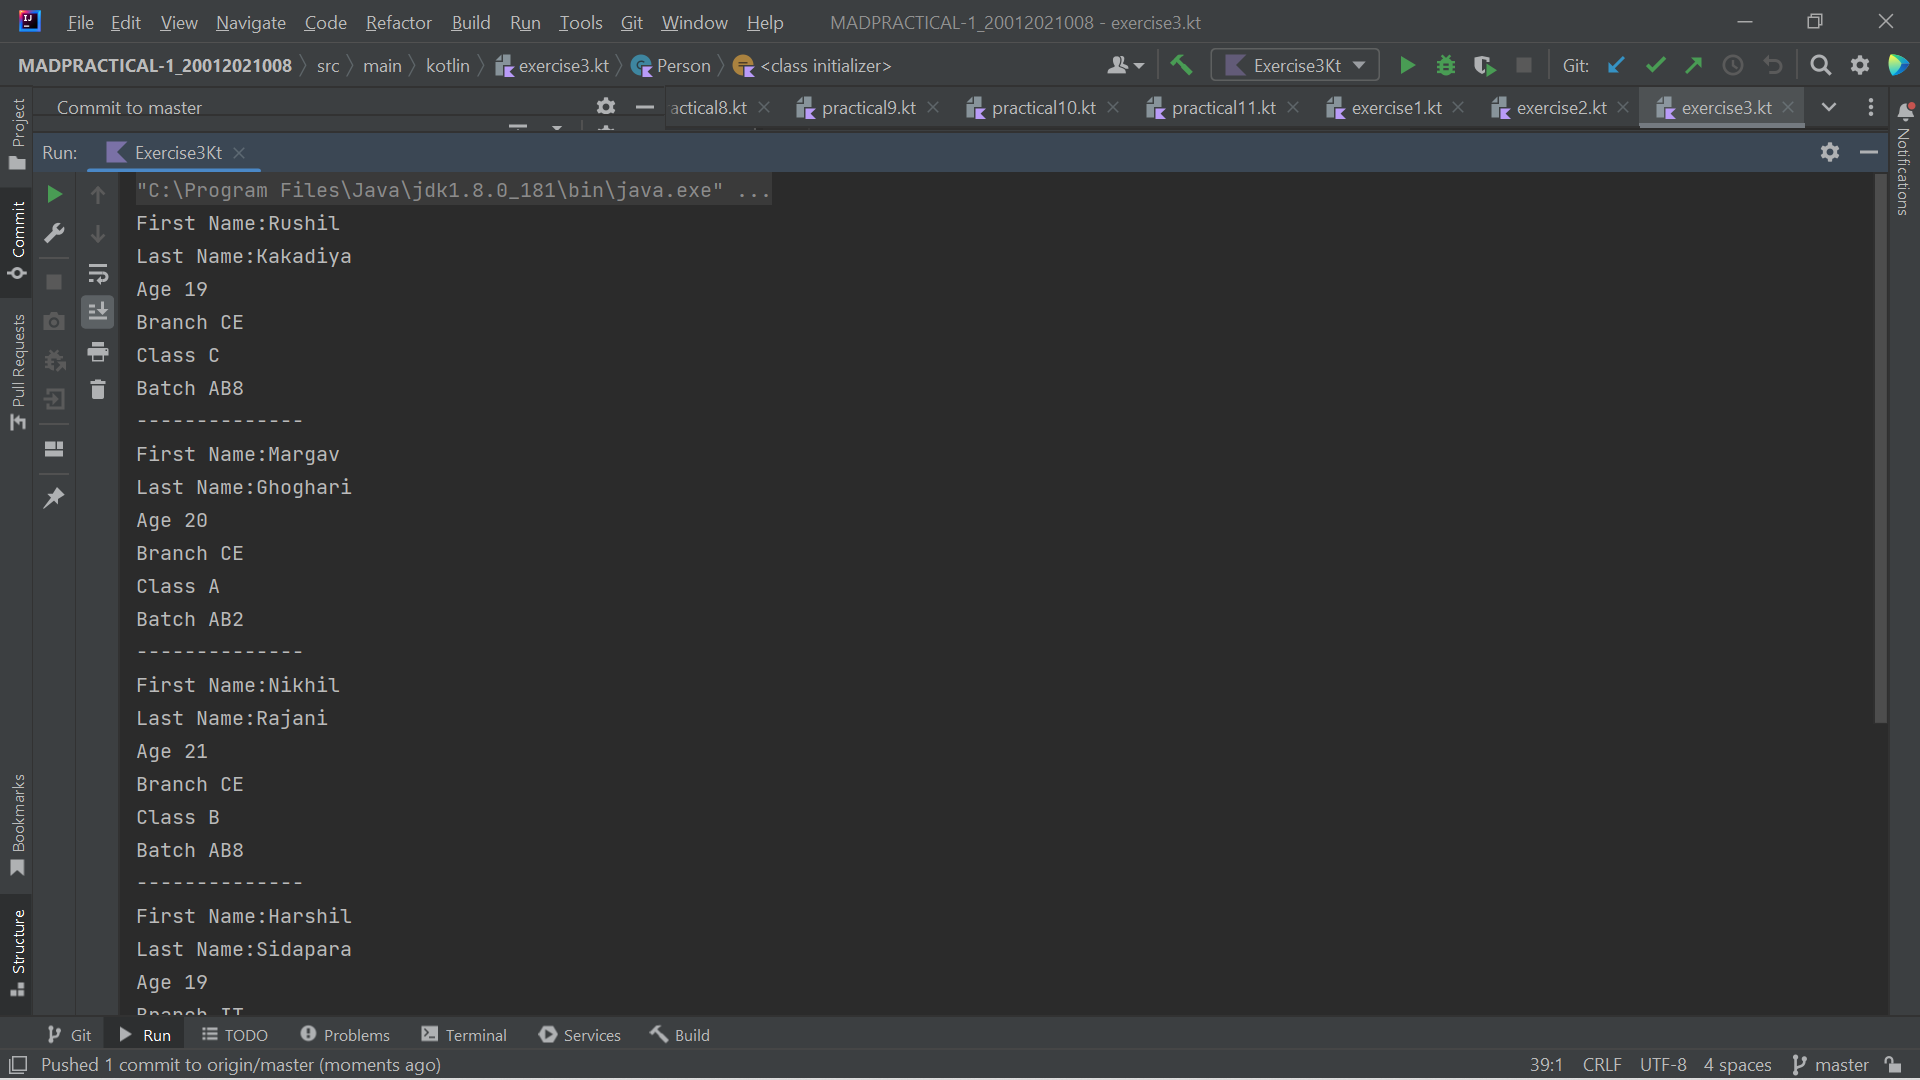
Task: Open the Notifications panel
Action: click(x=1904, y=157)
